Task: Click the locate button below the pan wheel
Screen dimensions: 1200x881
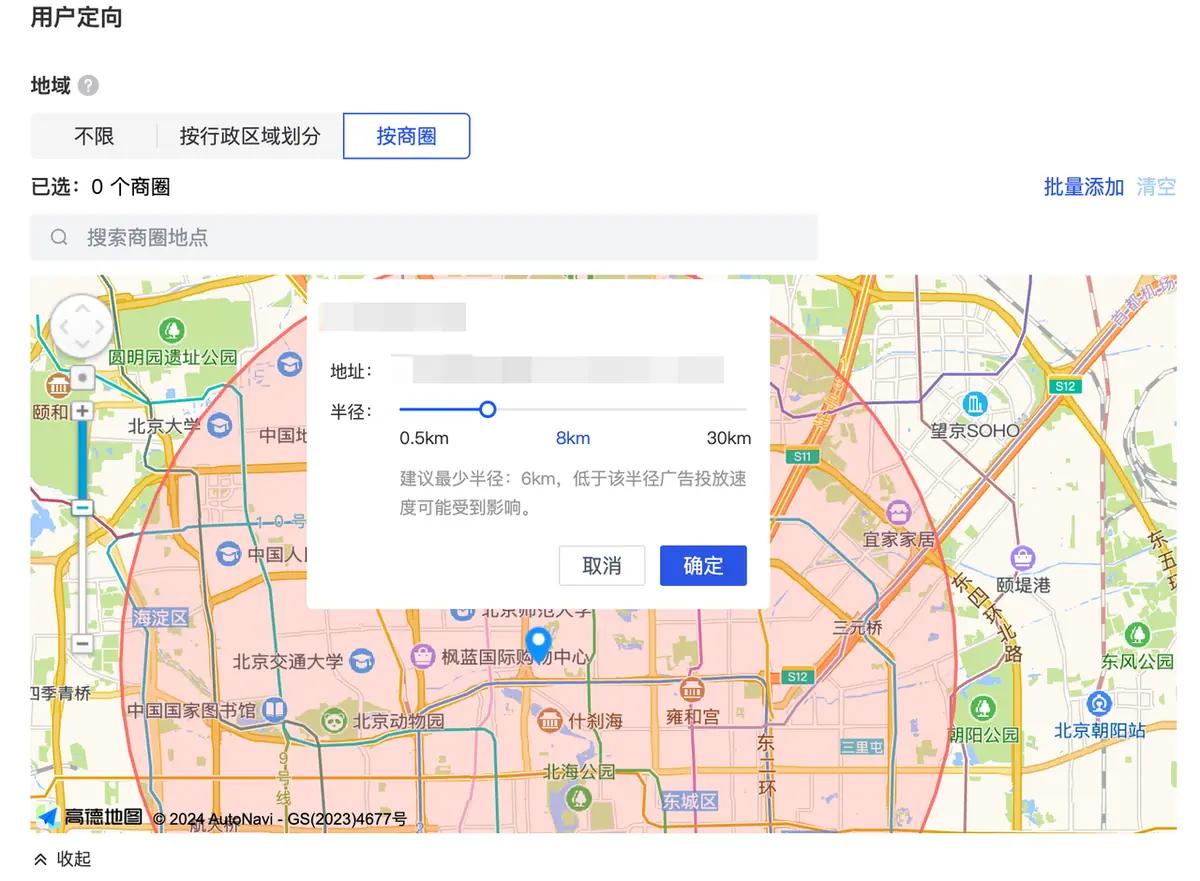Action: coord(82,378)
